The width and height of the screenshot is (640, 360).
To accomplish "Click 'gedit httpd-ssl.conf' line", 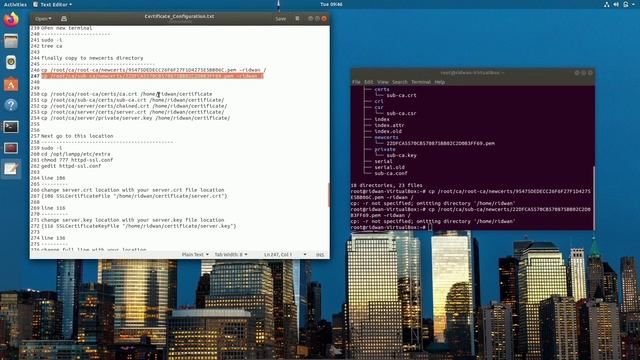I will click(71, 166).
